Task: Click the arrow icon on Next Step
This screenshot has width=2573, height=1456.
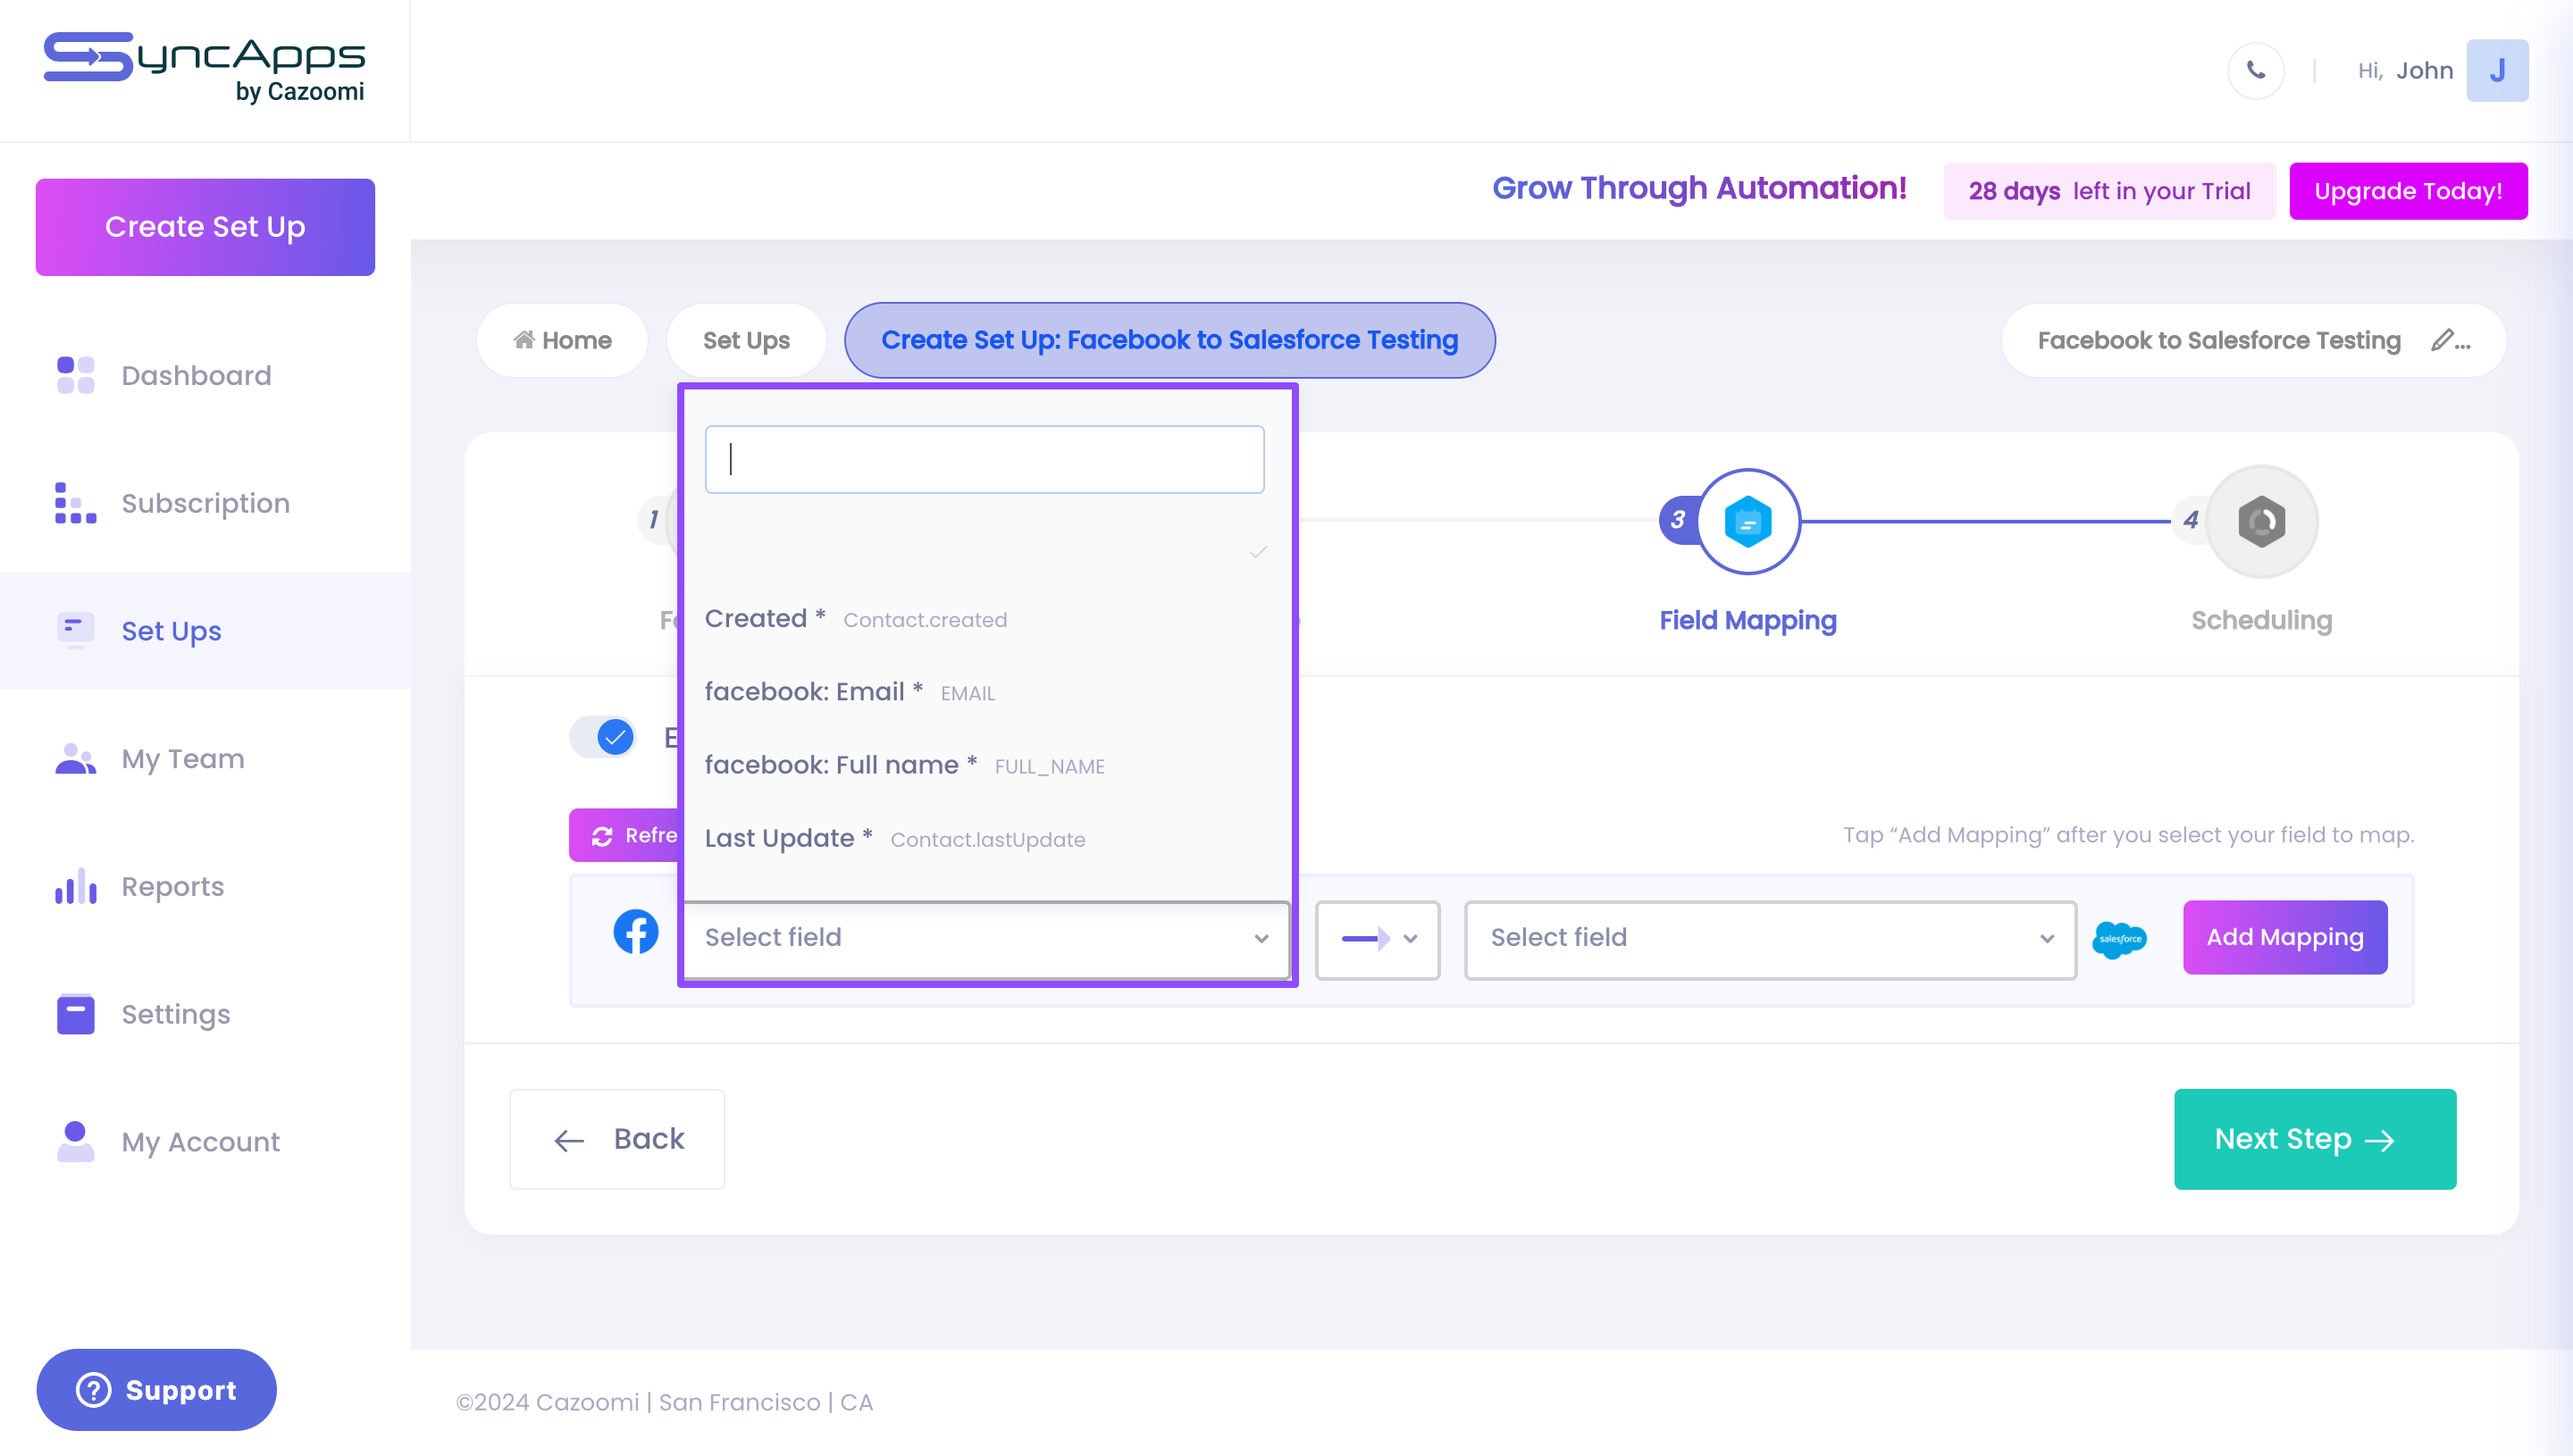Action: click(2379, 1140)
